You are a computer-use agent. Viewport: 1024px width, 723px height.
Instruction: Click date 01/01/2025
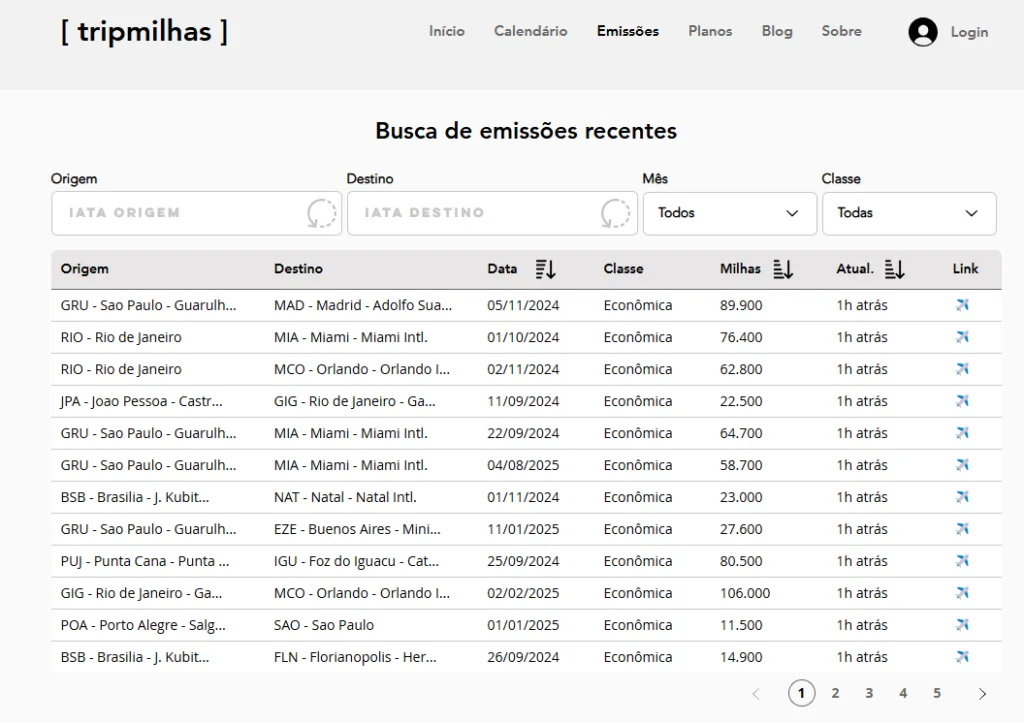tap(523, 625)
